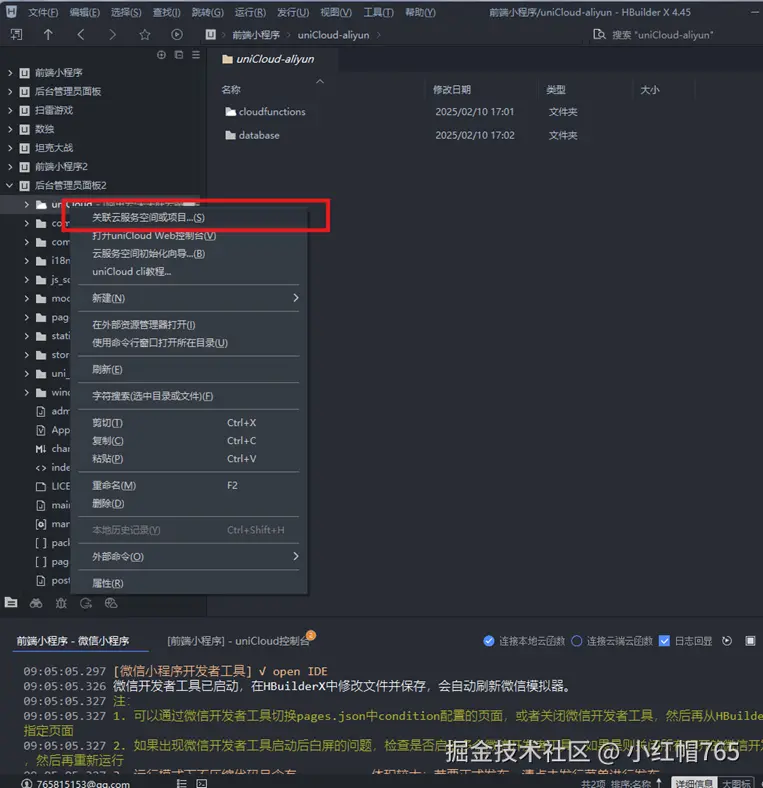Image resolution: width=763 pixels, height=788 pixels.
Task: Toggle the 日志回显 log echo checkbox
Action: [x=664, y=641]
